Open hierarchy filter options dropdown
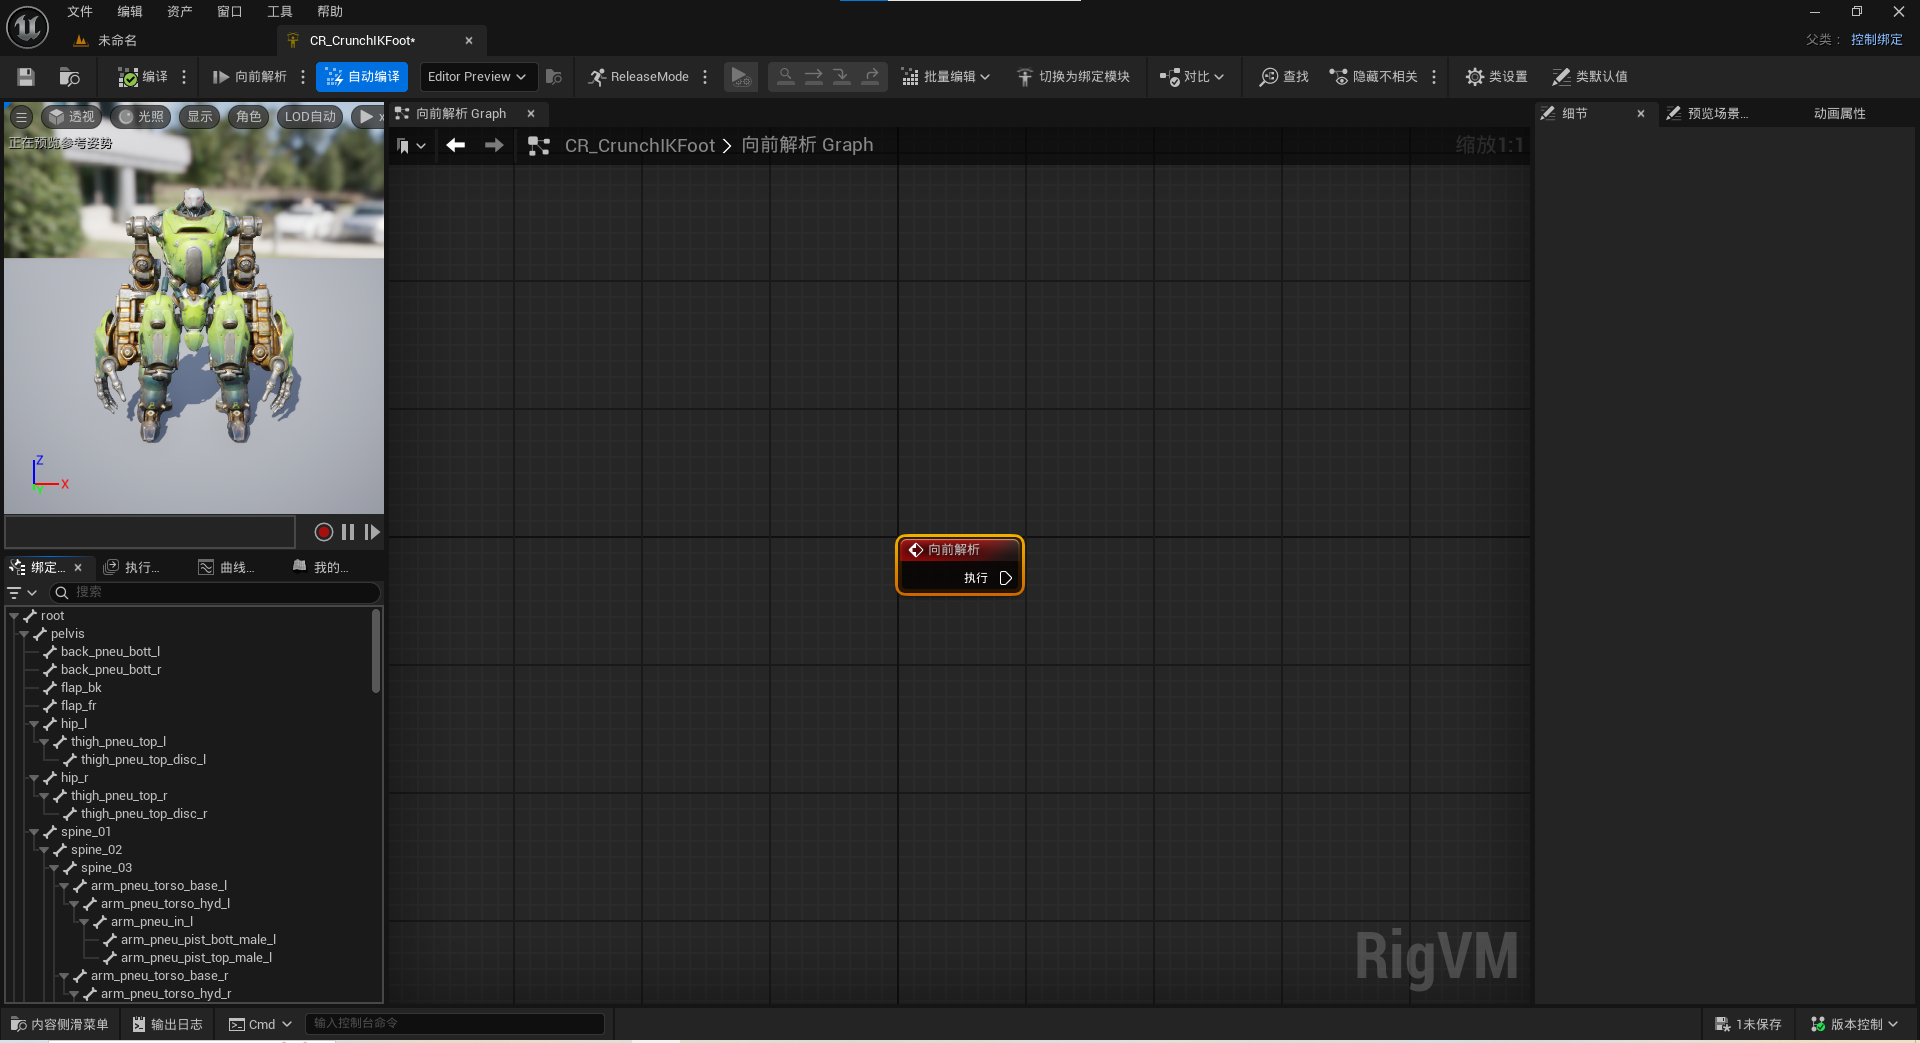The height and width of the screenshot is (1043, 1920). coord(22,593)
